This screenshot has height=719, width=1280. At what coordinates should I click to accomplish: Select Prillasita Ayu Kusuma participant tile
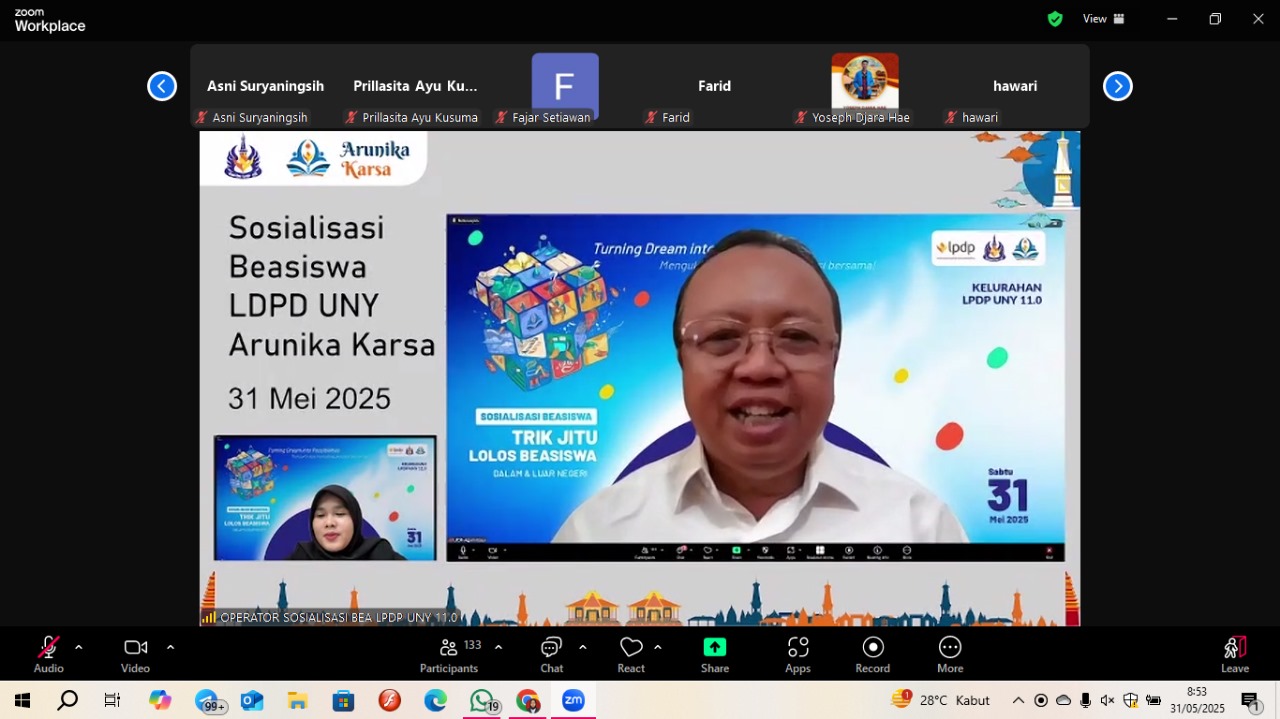click(x=415, y=87)
